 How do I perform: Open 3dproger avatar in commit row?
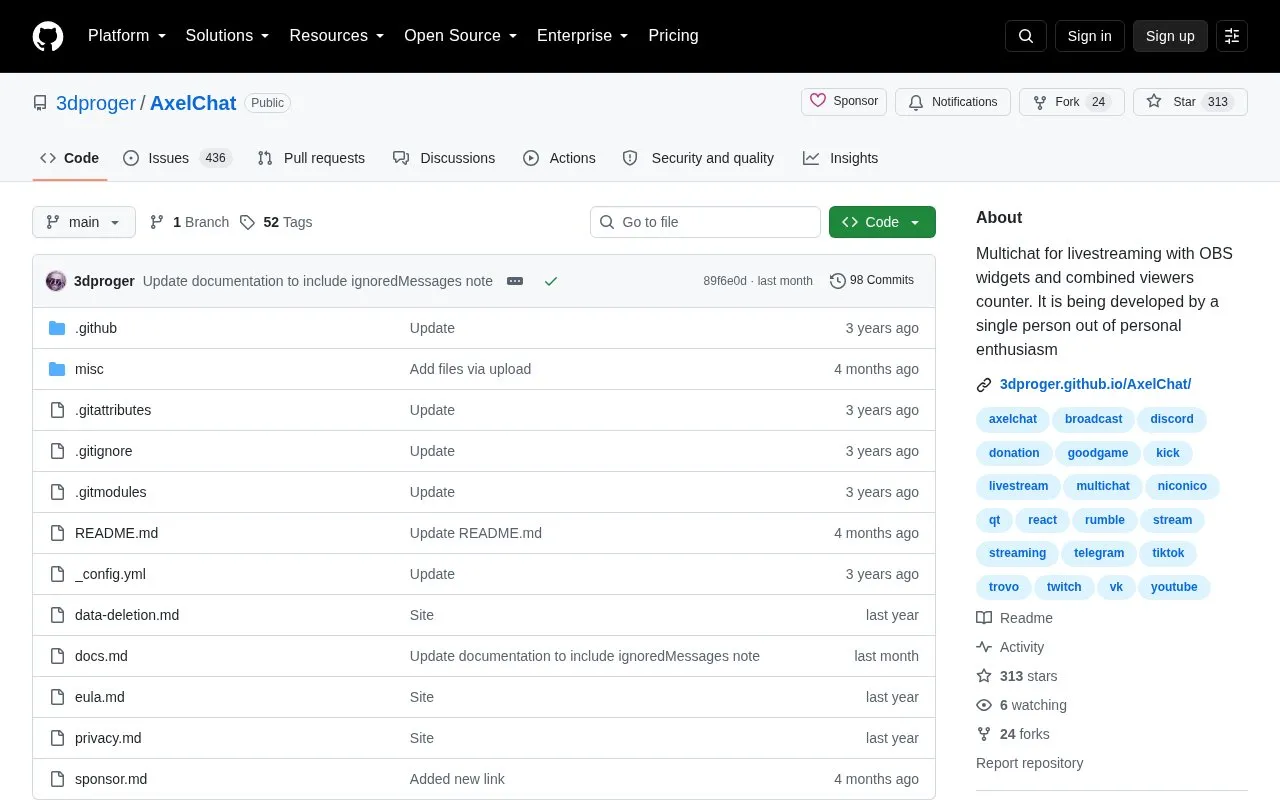(56, 281)
